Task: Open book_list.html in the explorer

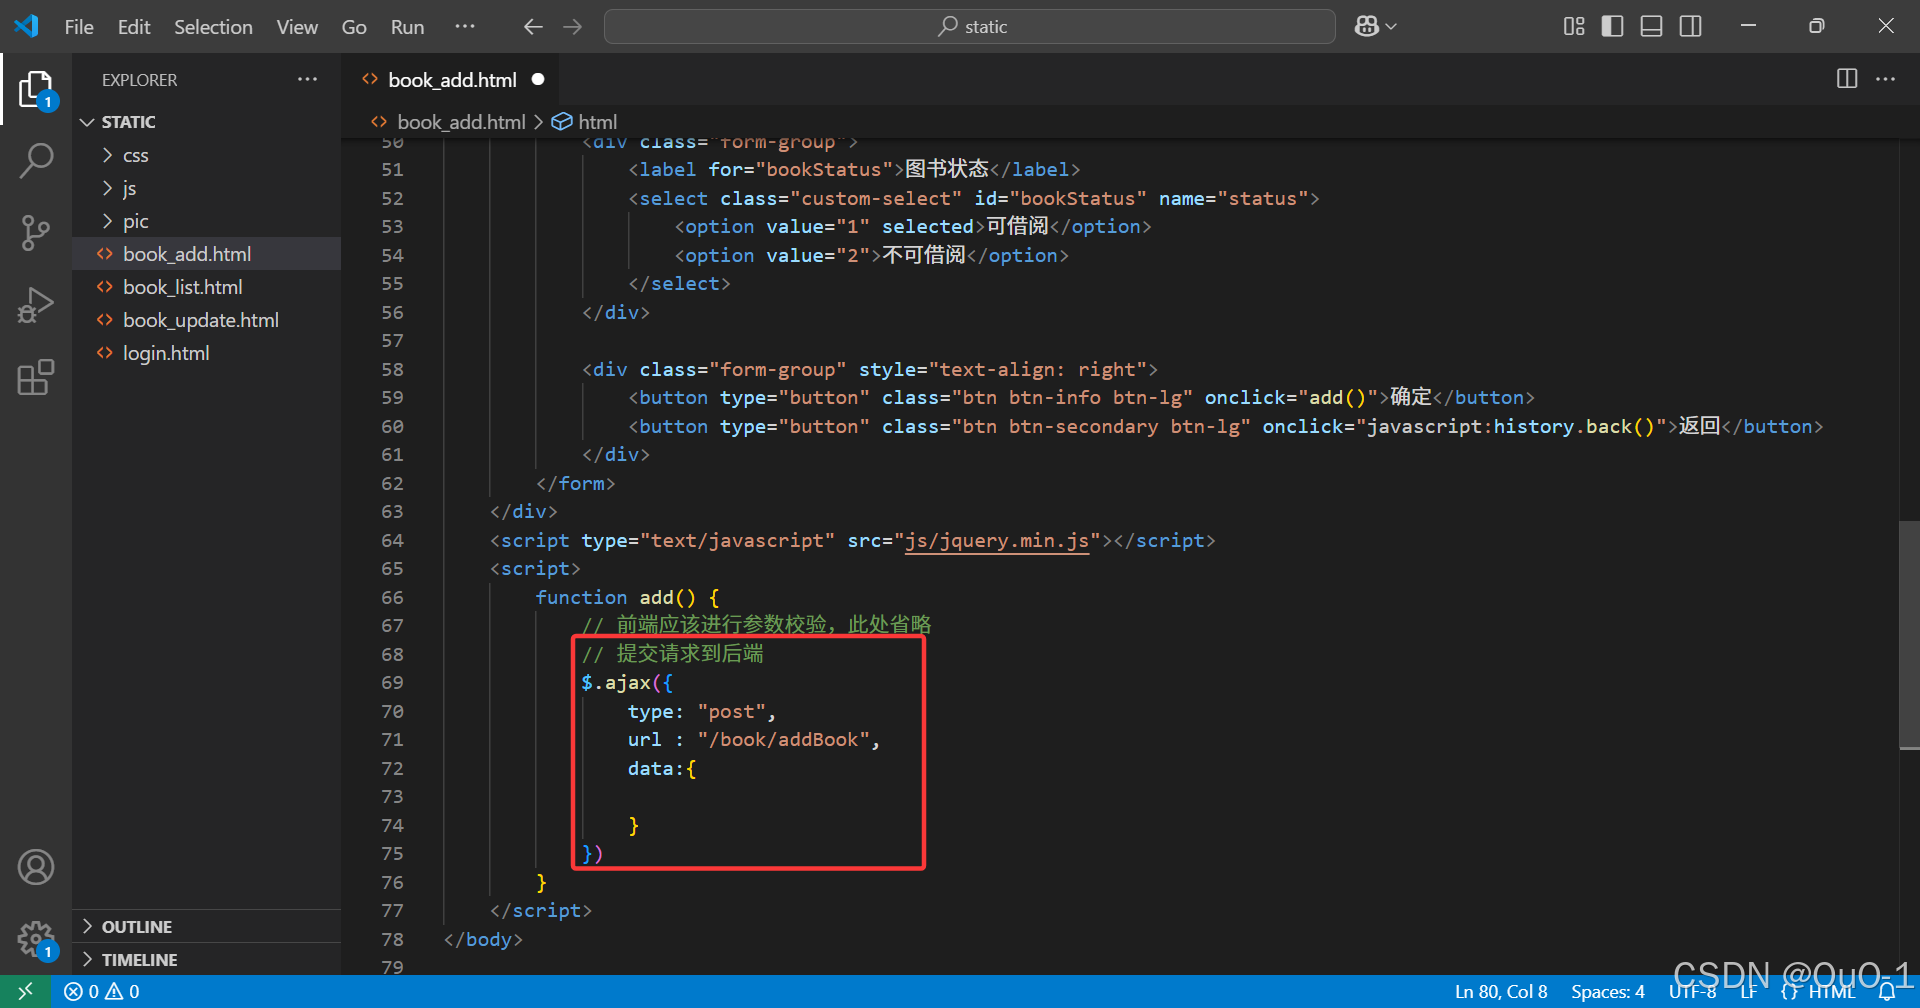Action: pos(182,287)
